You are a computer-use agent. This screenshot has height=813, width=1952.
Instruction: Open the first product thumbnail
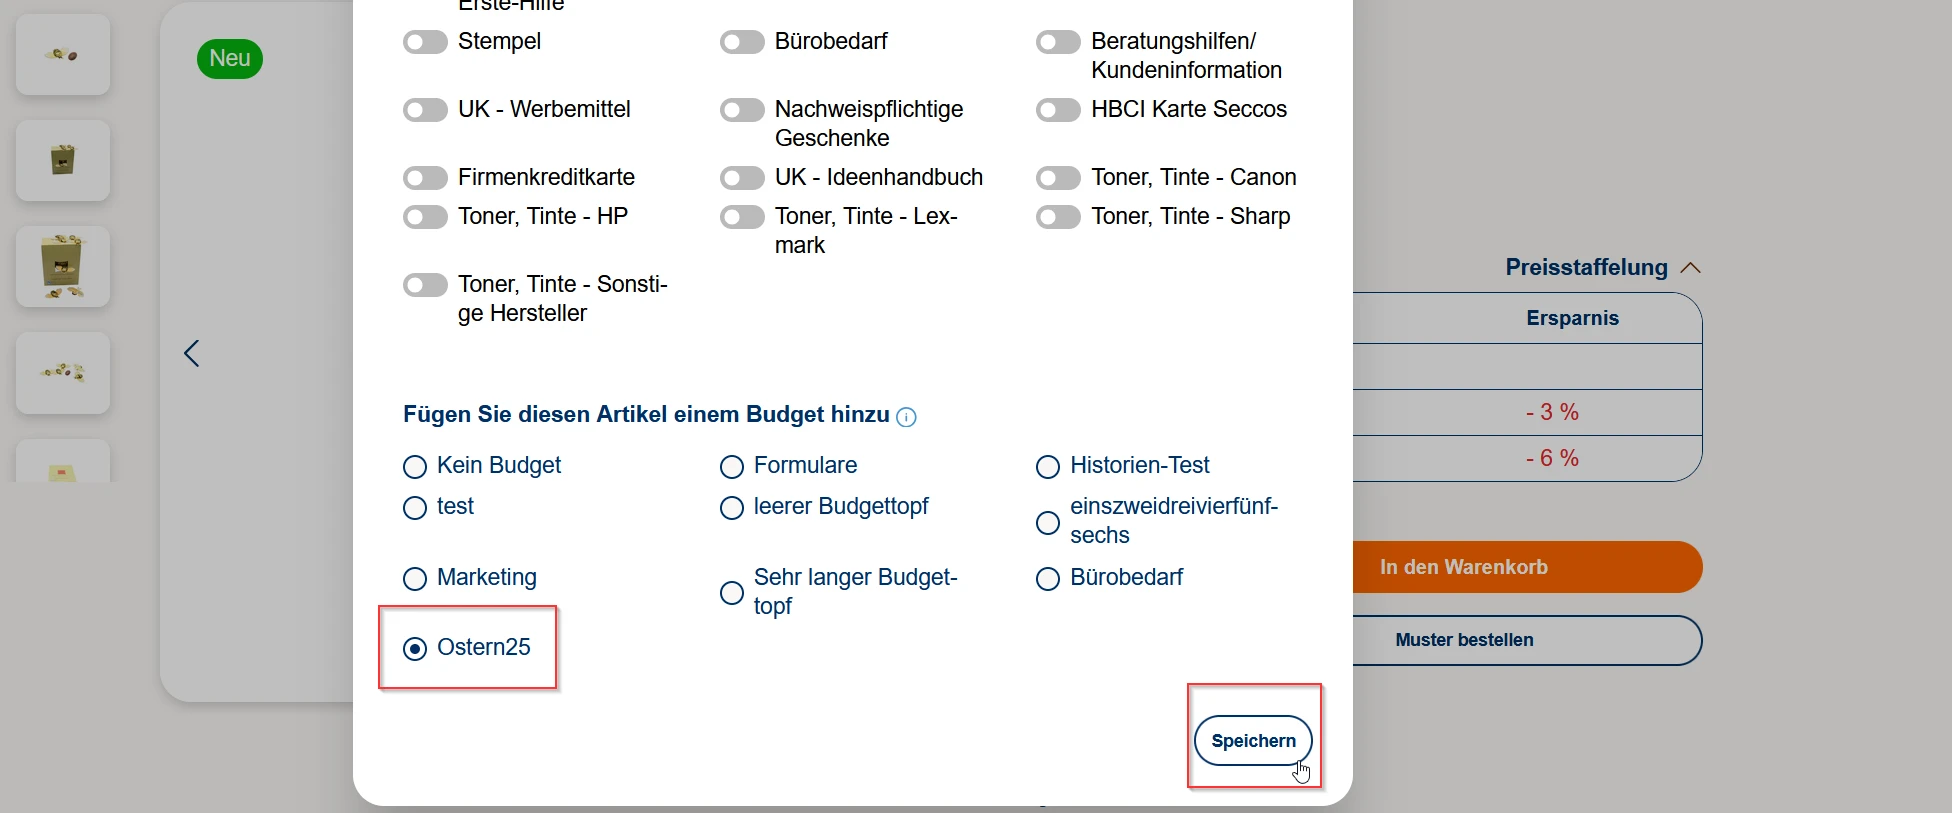[x=63, y=55]
